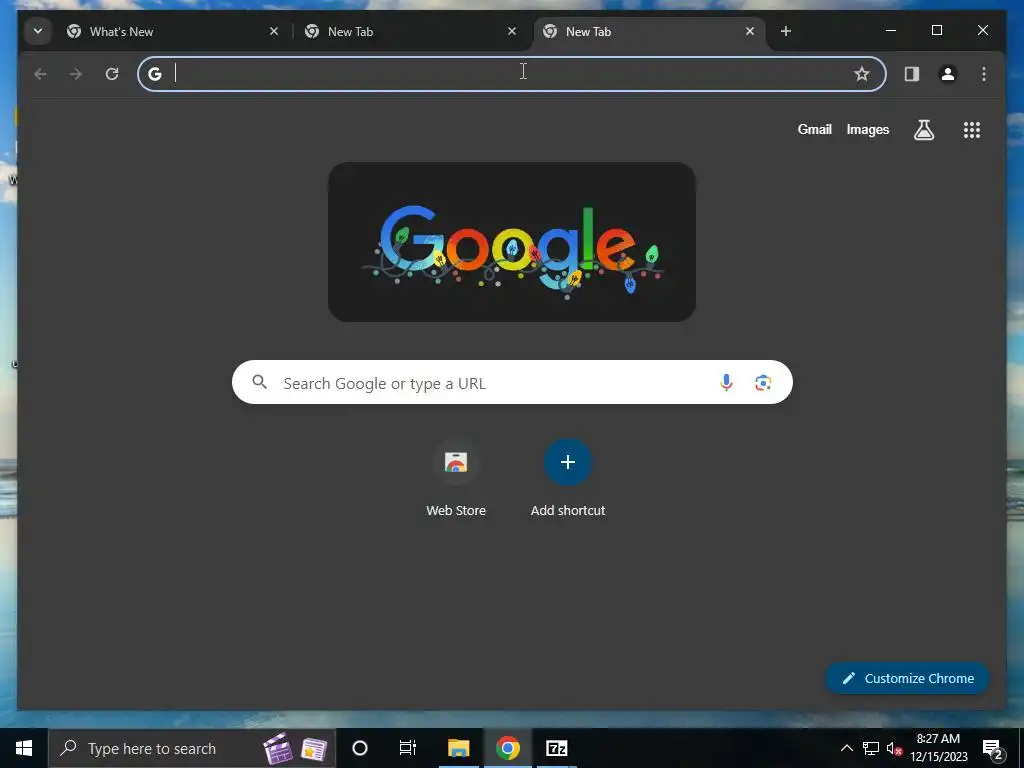This screenshot has width=1024, height=768.
Task: Click the Search Google or type a URL box
Action: (x=512, y=382)
